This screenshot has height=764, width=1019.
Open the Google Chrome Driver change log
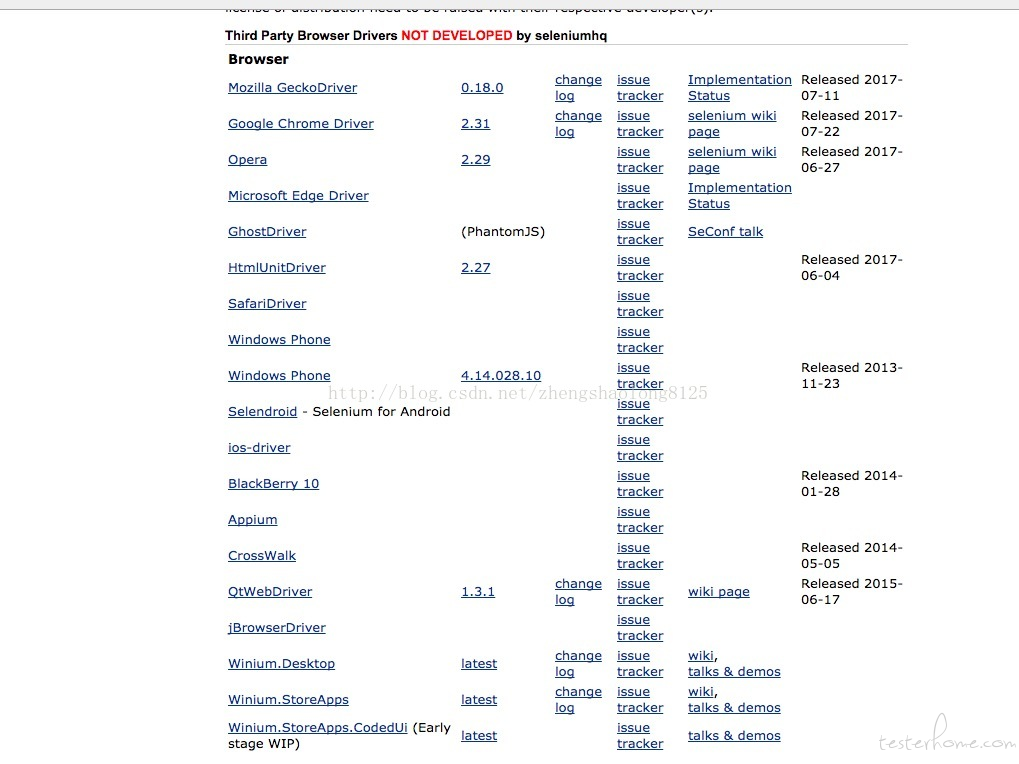[x=578, y=123]
